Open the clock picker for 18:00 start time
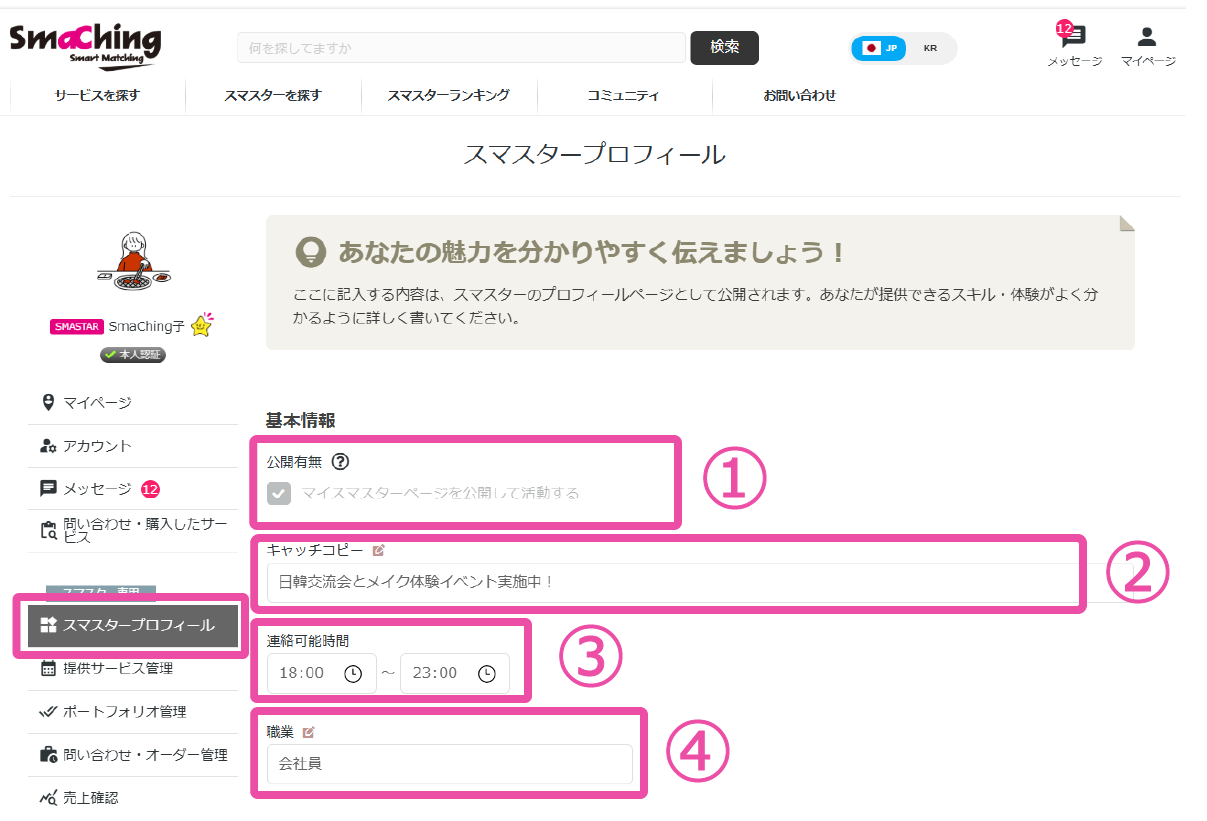1207x821 pixels. [x=353, y=674]
